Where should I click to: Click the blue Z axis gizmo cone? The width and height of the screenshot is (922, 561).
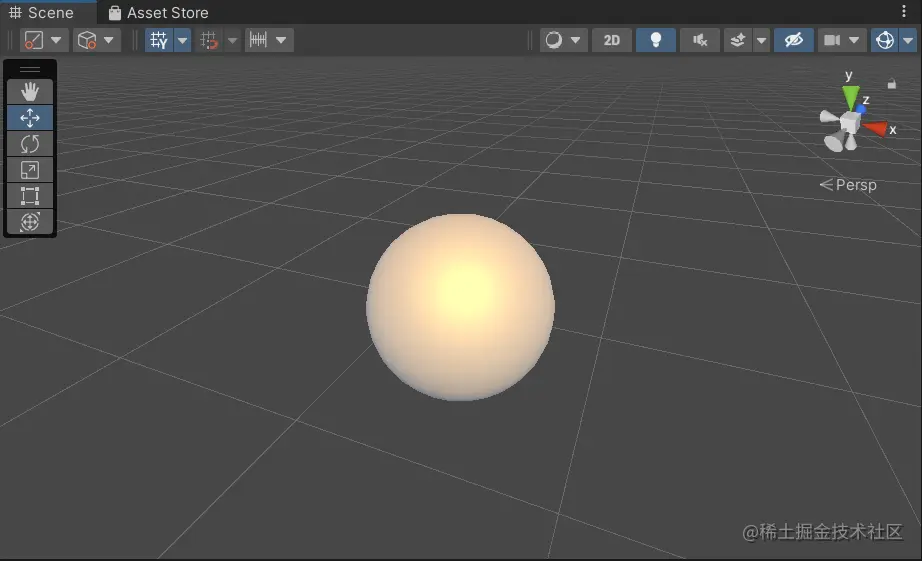[861, 109]
